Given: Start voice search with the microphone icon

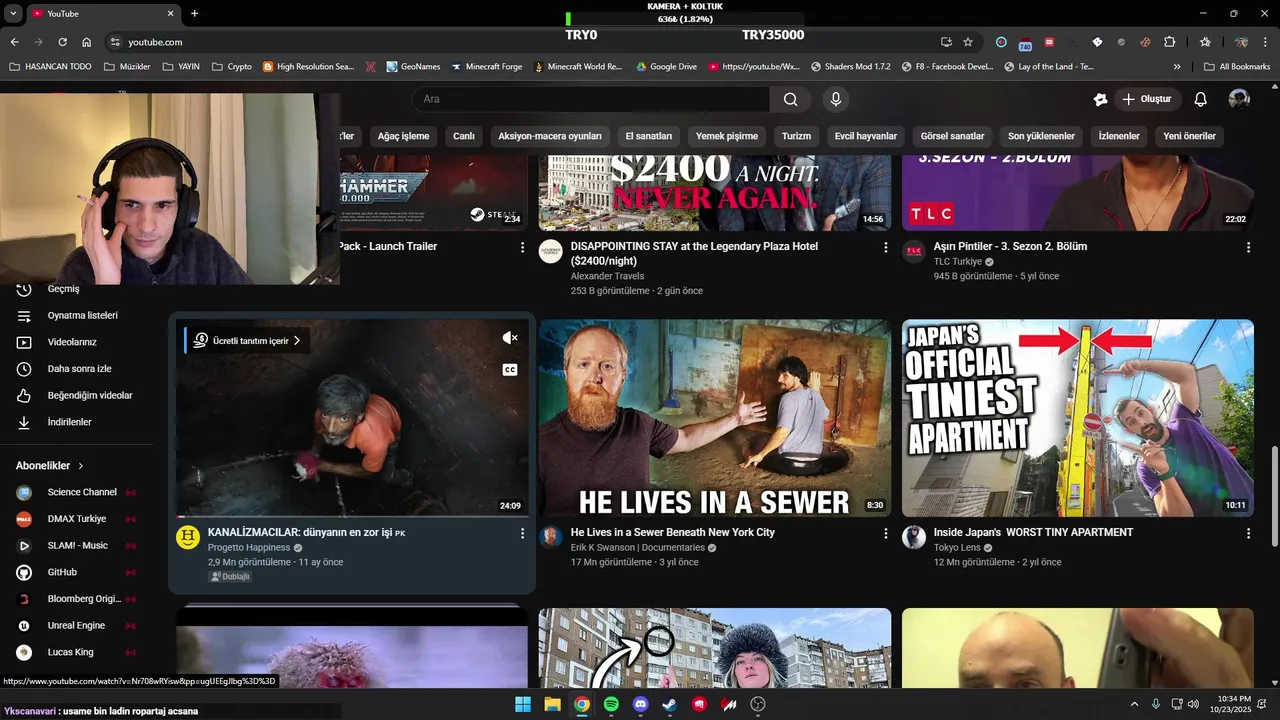Looking at the screenshot, I should pyautogui.click(x=836, y=99).
